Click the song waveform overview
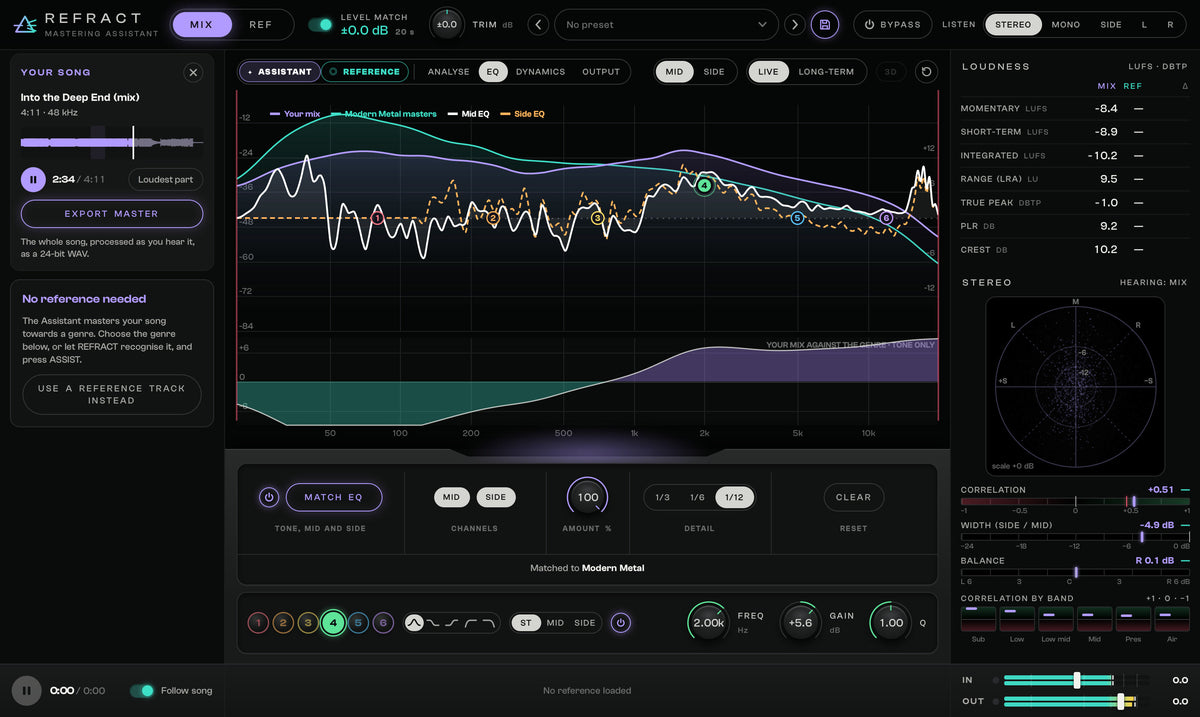The height and width of the screenshot is (717, 1200). pos(112,143)
